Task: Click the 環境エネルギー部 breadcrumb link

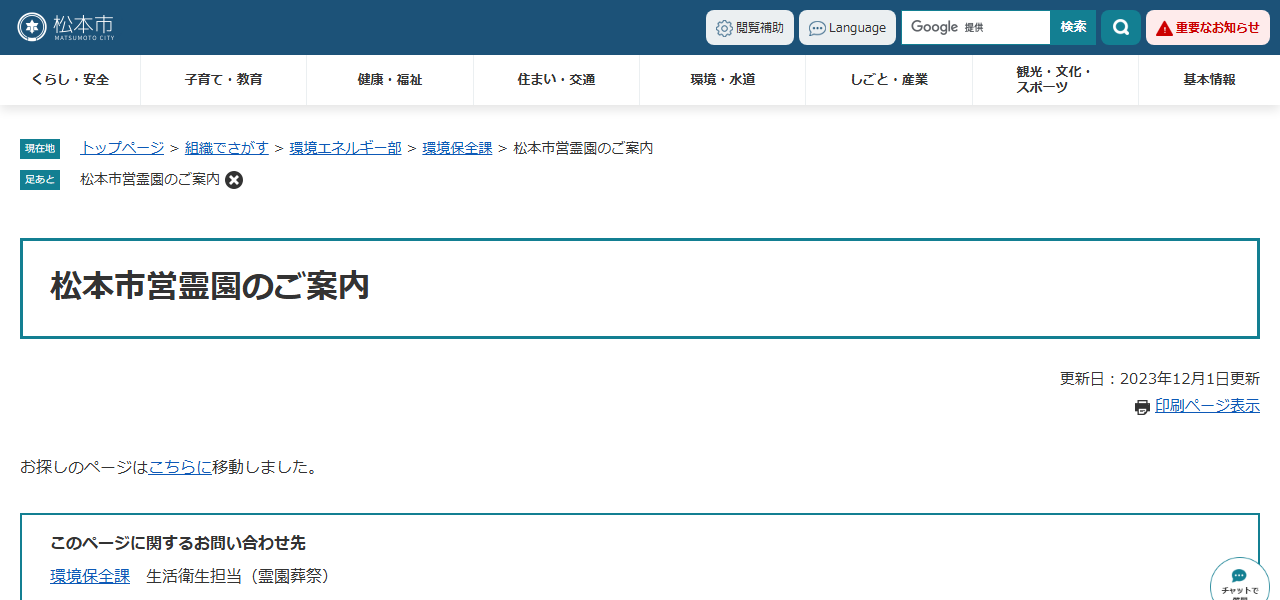Action: (345, 147)
